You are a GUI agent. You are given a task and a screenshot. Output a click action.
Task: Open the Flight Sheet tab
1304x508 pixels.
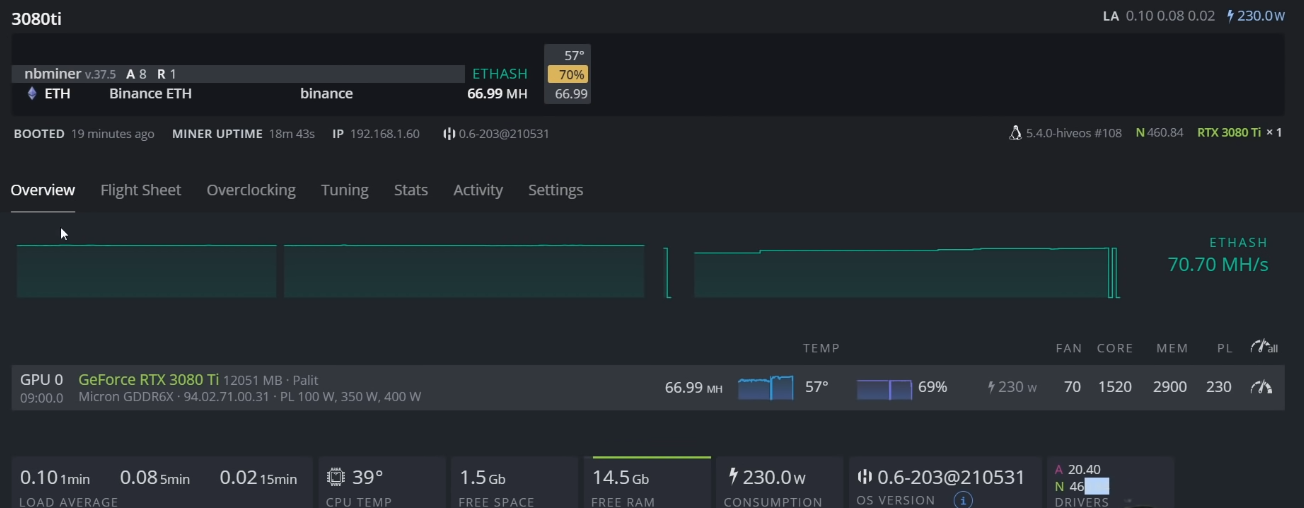[141, 190]
